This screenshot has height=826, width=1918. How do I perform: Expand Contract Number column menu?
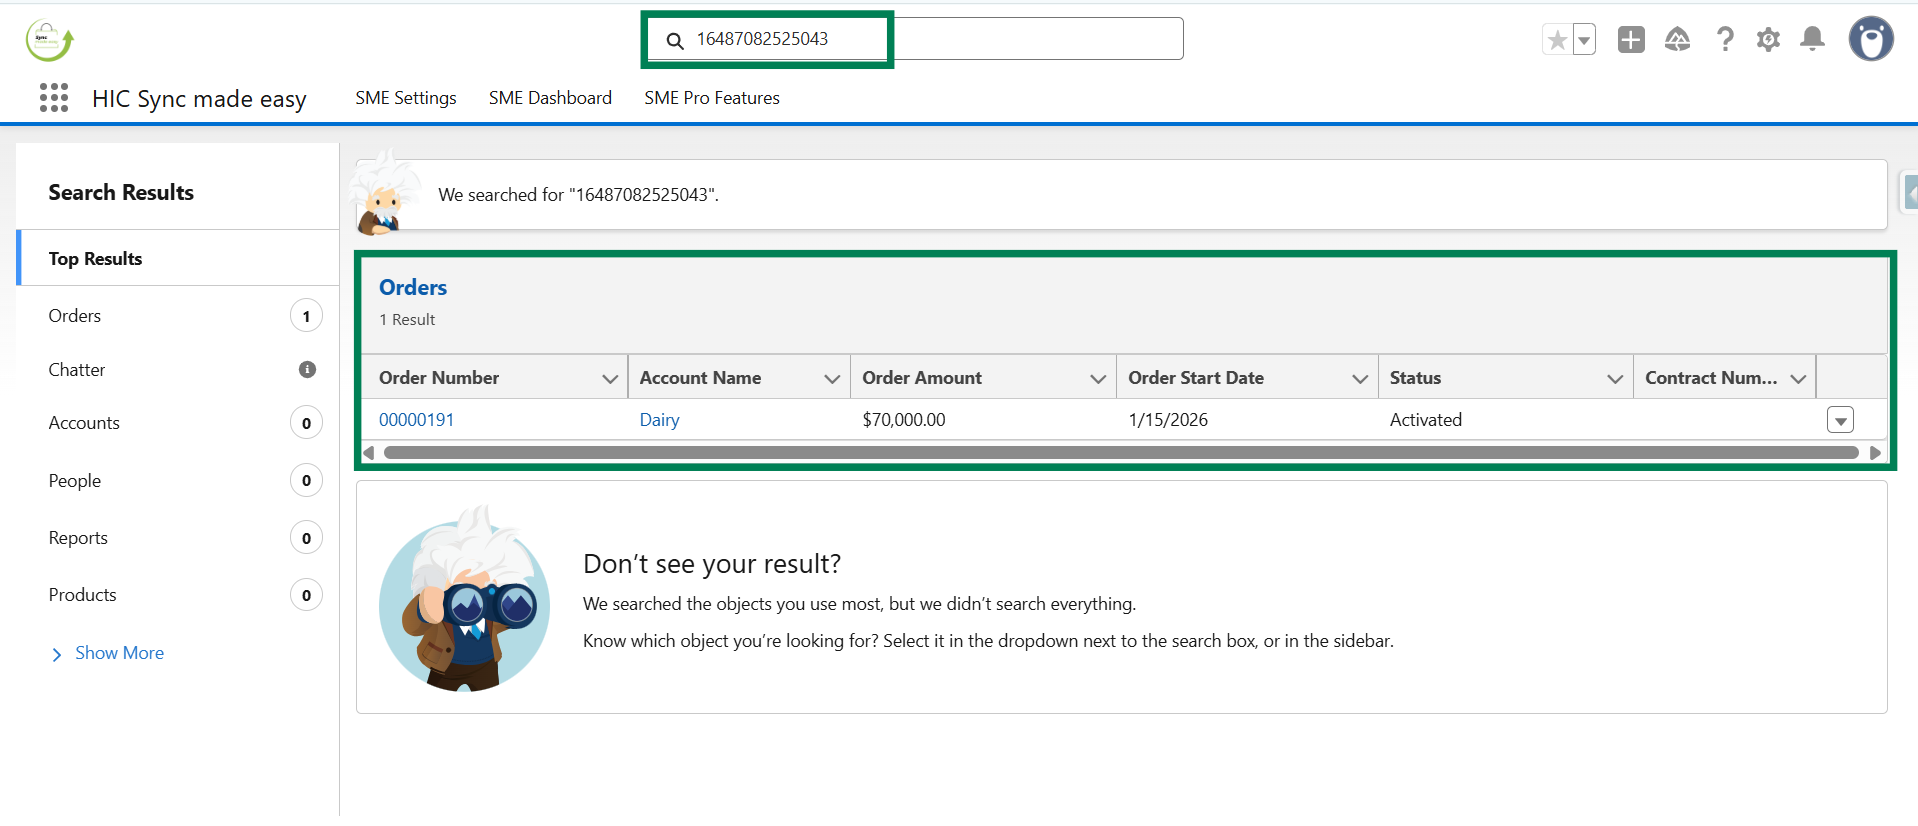coord(1798,378)
